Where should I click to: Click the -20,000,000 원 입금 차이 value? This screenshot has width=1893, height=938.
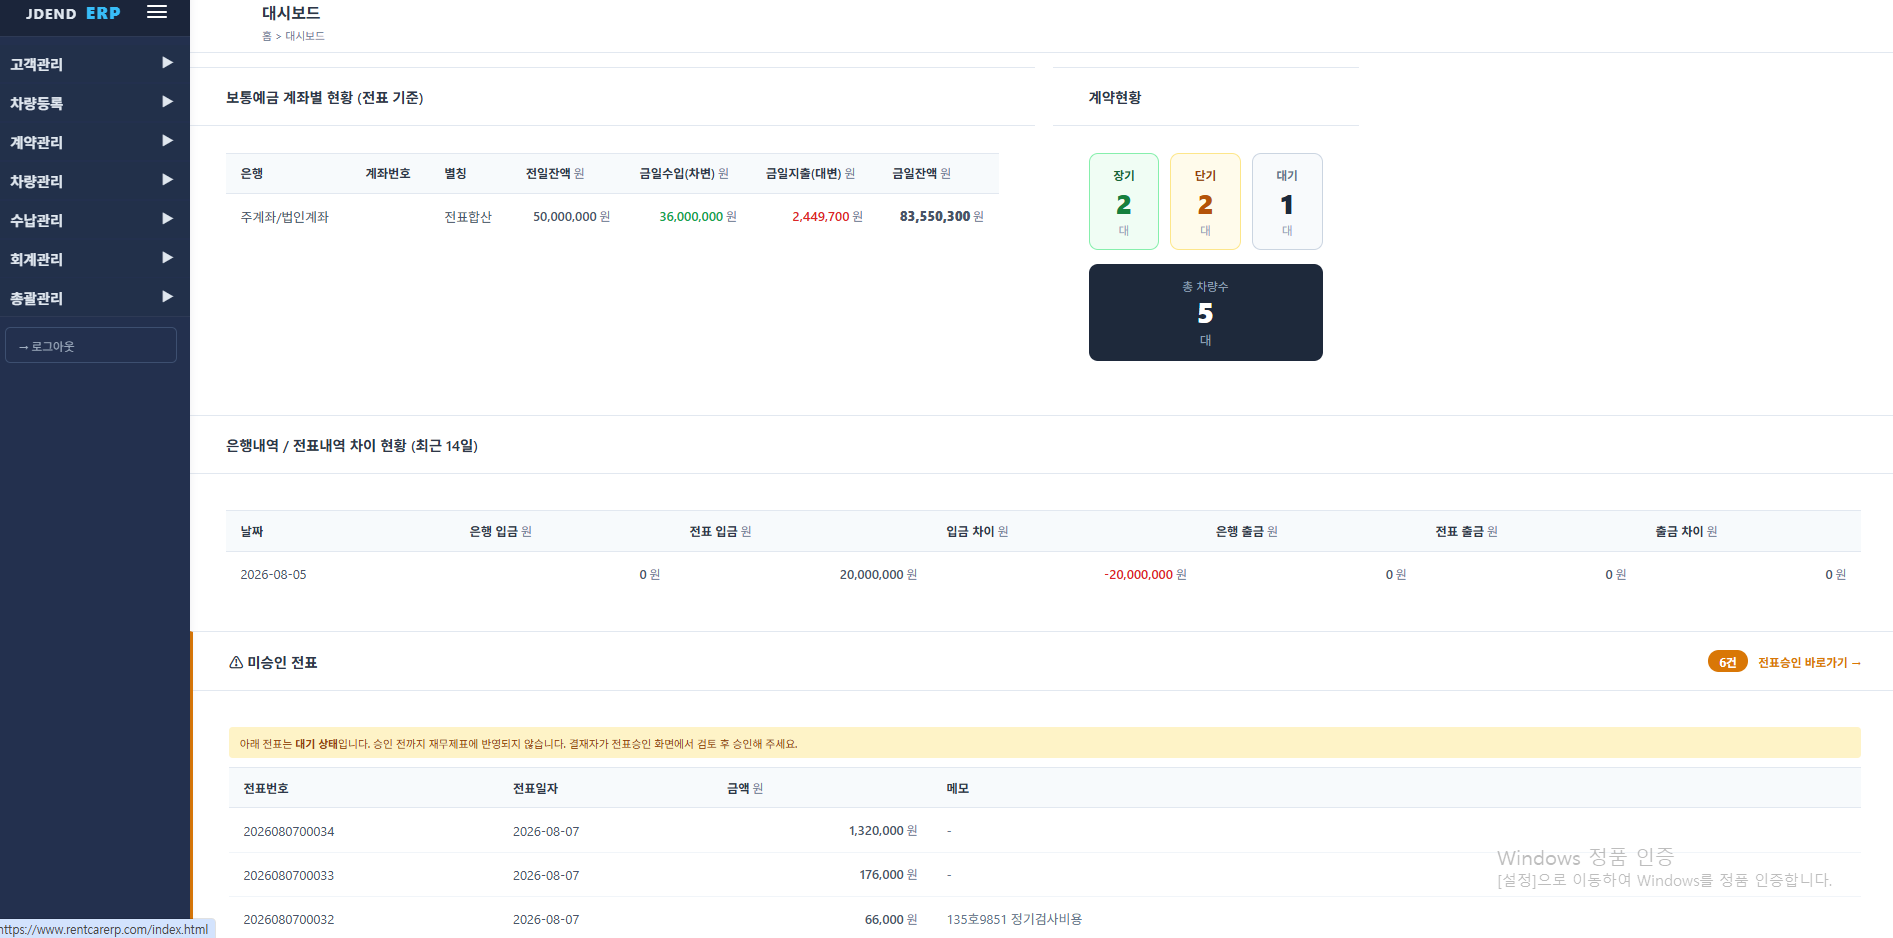[x=1145, y=574]
